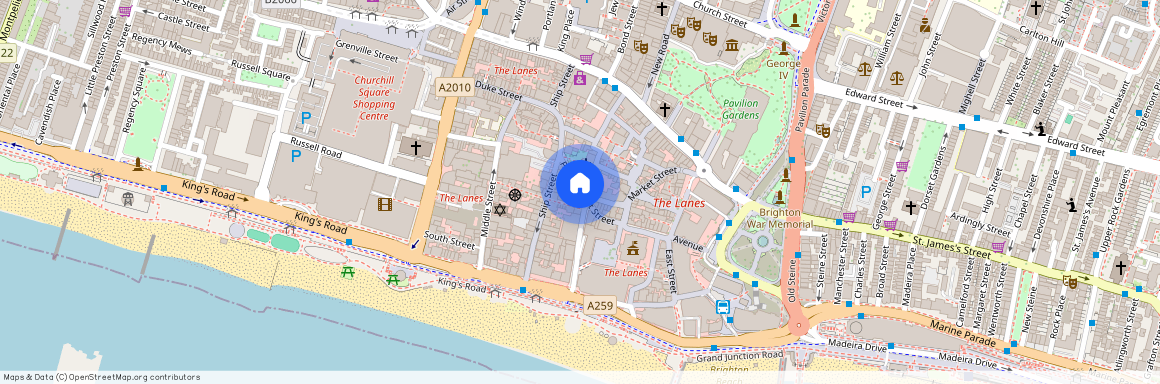The width and height of the screenshot is (1160, 384).
Task: Select the A259 road shield
Action: (600, 305)
